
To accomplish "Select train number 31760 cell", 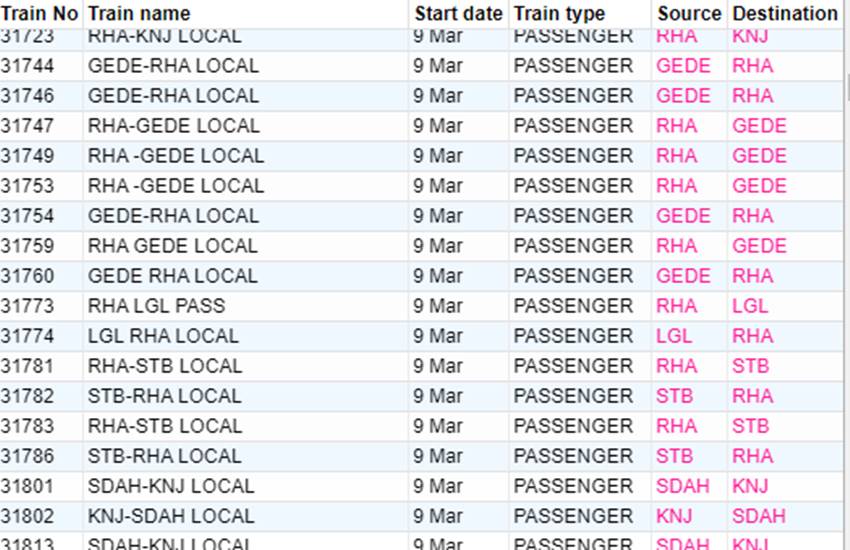I will [27, 276].
